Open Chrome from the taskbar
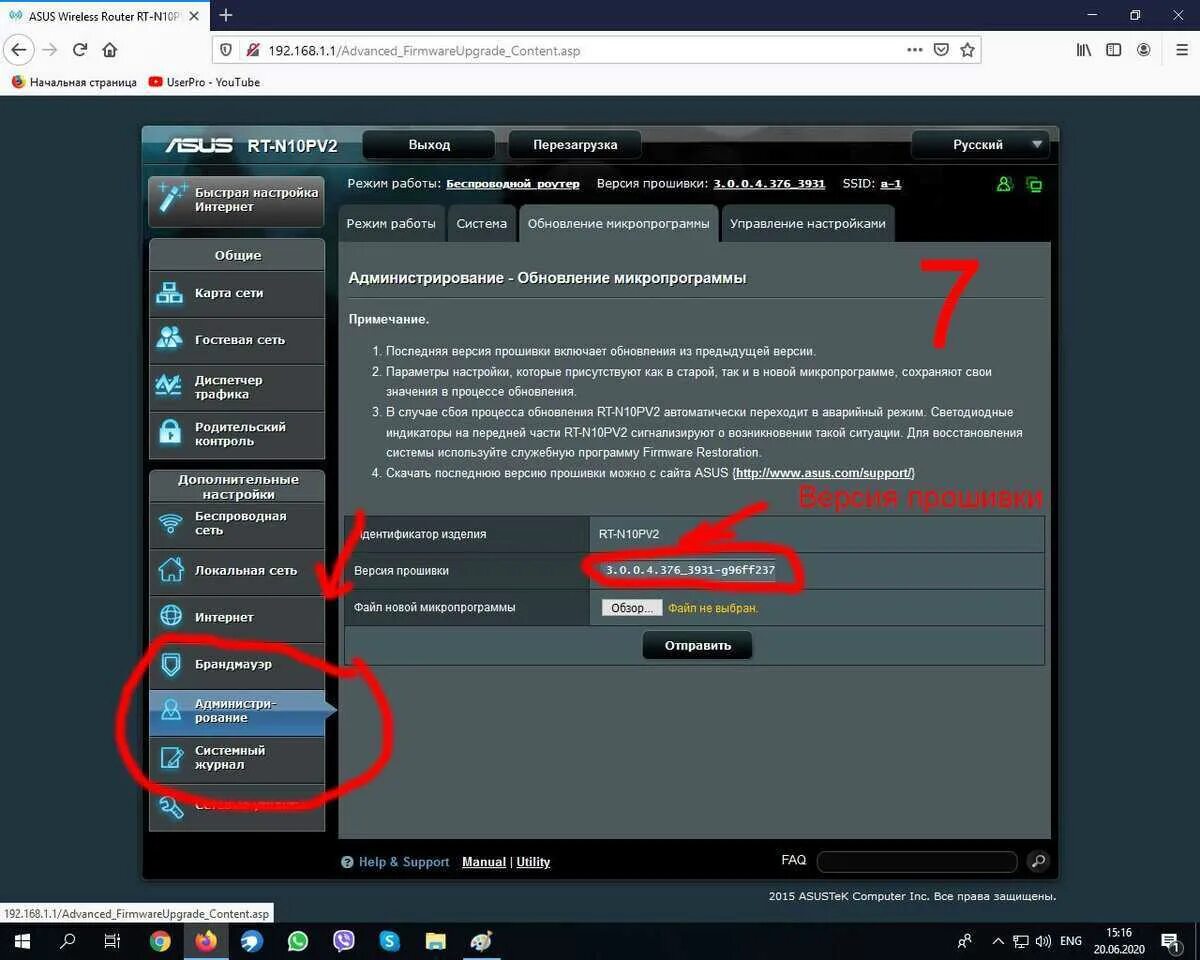The image size is (1200, 960). click(160, 941)
